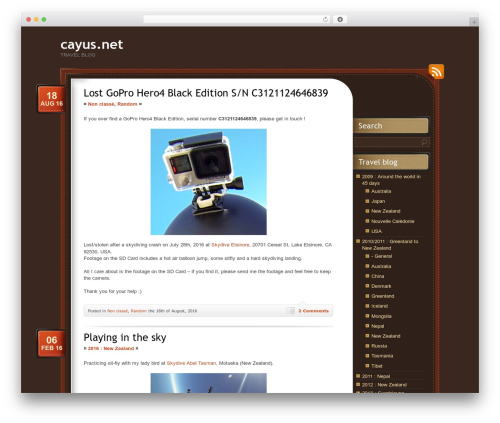This screenshot has width=500, height=423.
Task: Open the Lost GoPro Hero4 post title
Action: click(206, 93)
